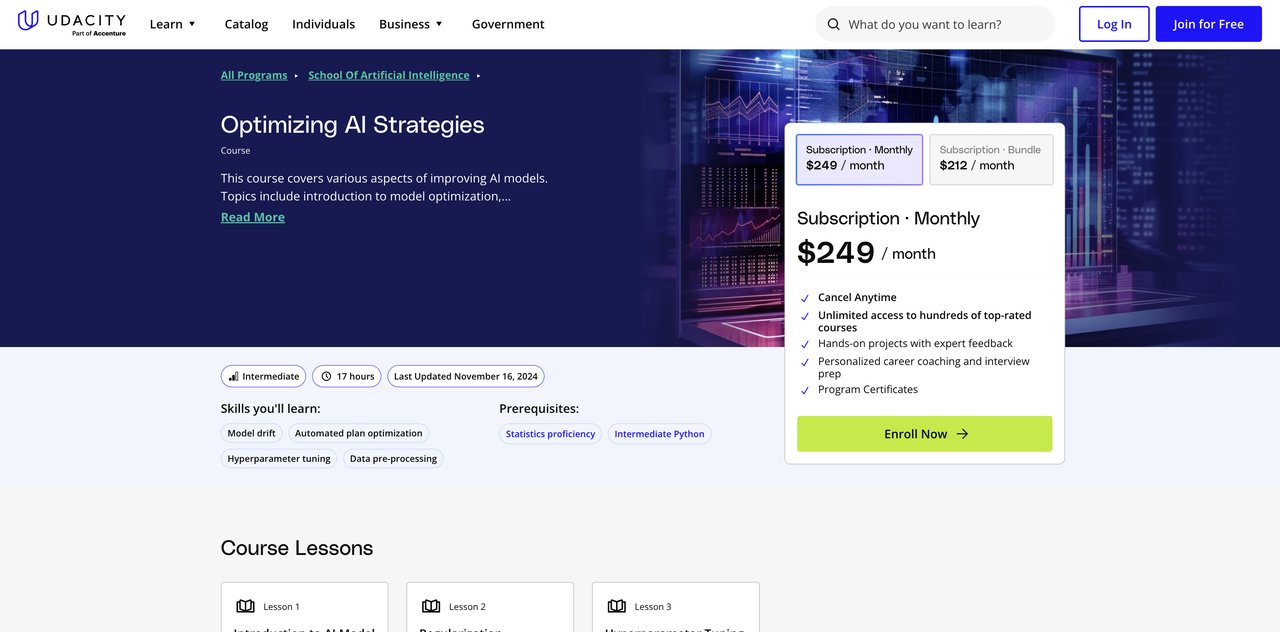
Task: Click the Automated plan optimization skill tag
Action: pos(358,433)
